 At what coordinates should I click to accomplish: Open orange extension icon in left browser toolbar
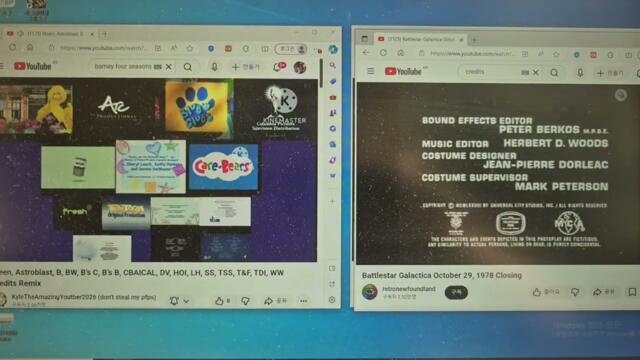click(x=228, y=49)
